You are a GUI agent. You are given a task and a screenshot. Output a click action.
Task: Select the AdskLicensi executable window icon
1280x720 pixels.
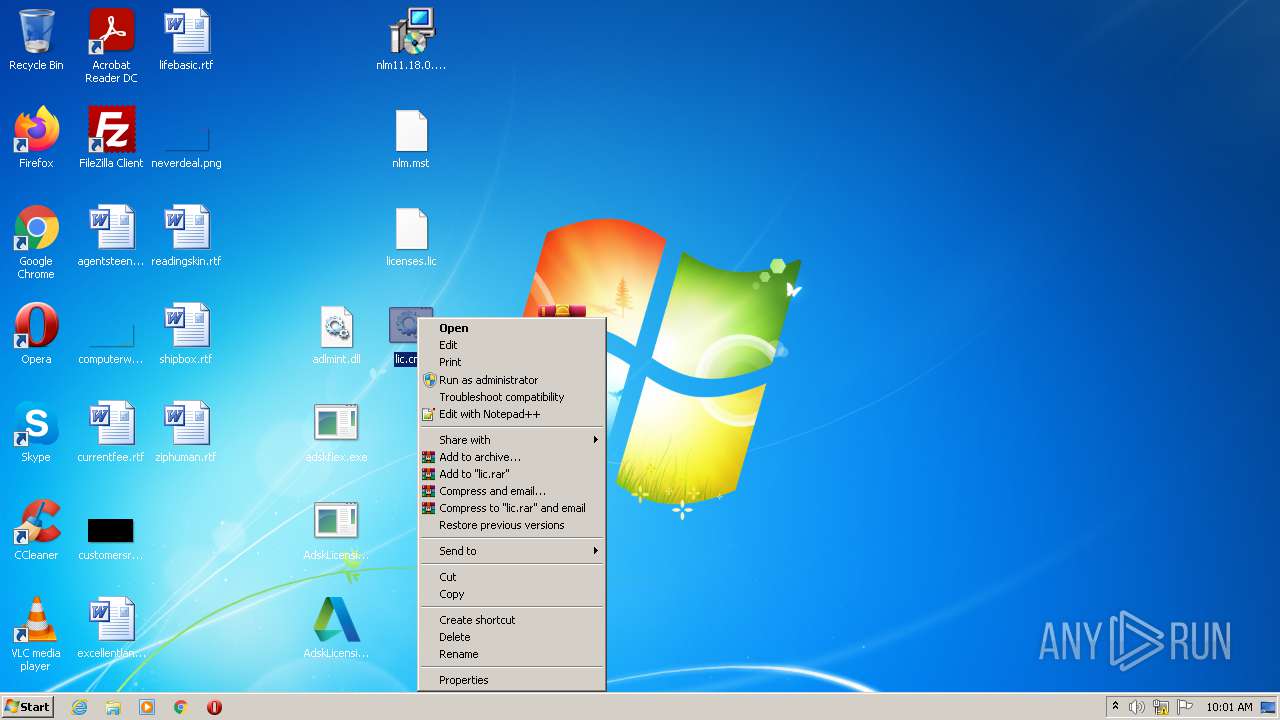click(336, 530)
